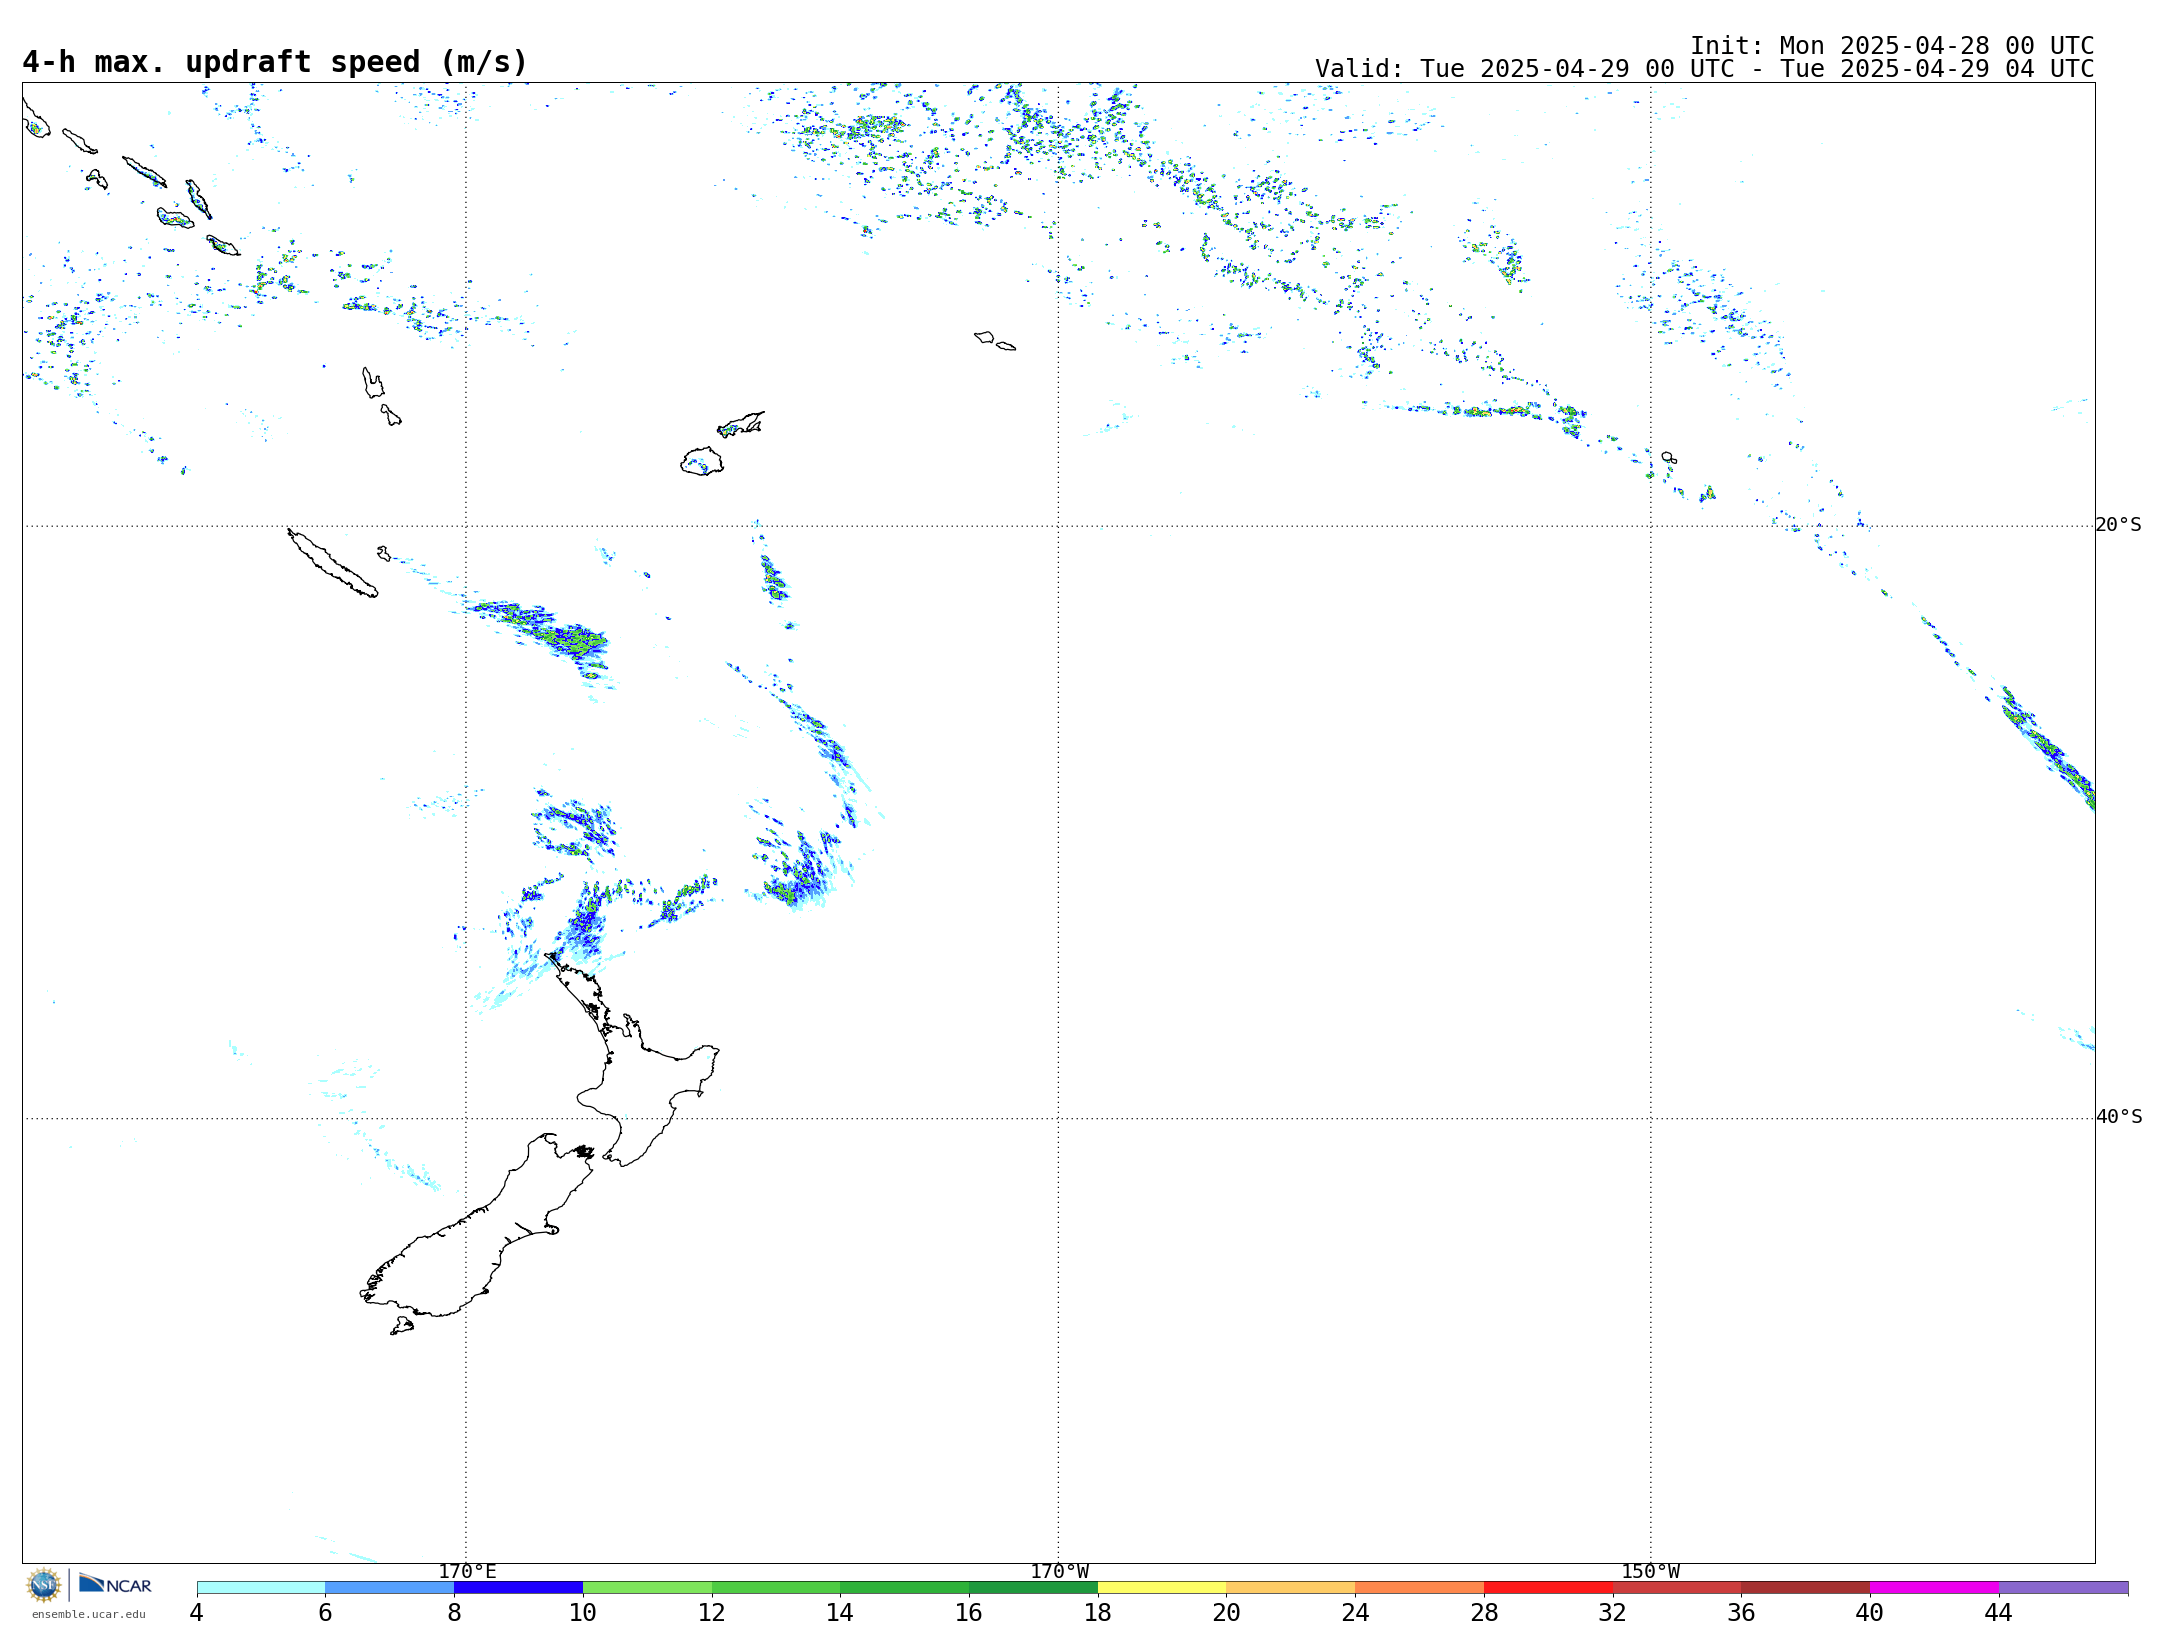Click the 150°W longitude label
Image resolution: width=2160 pixels, height=1626 pixels.
[x=1650, y=1572]
